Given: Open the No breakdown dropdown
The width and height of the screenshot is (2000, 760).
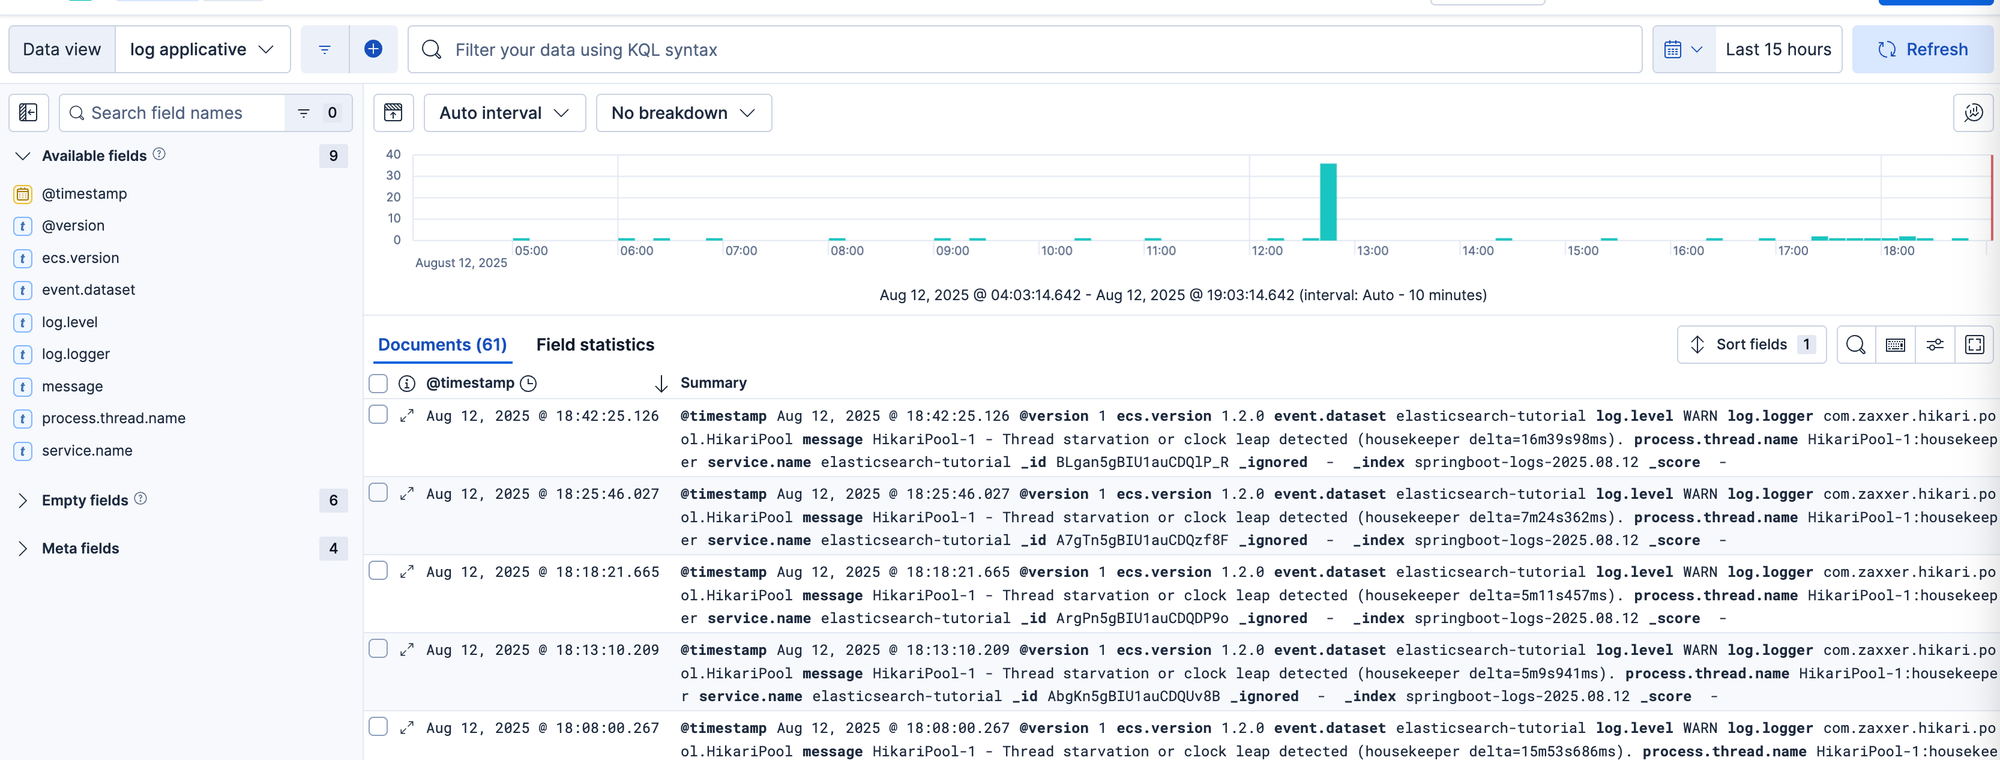Looking at the screenshot, I should [683, 113].
